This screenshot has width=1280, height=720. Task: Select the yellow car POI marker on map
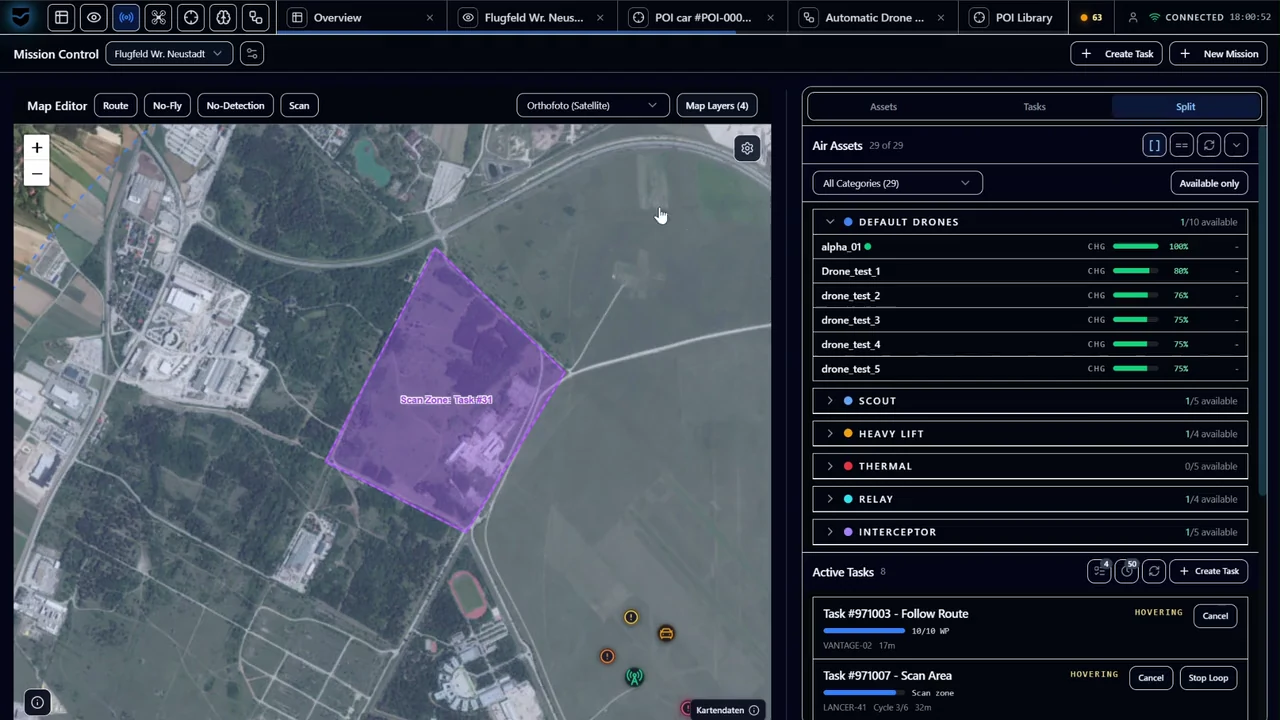(x=666, y=633)
